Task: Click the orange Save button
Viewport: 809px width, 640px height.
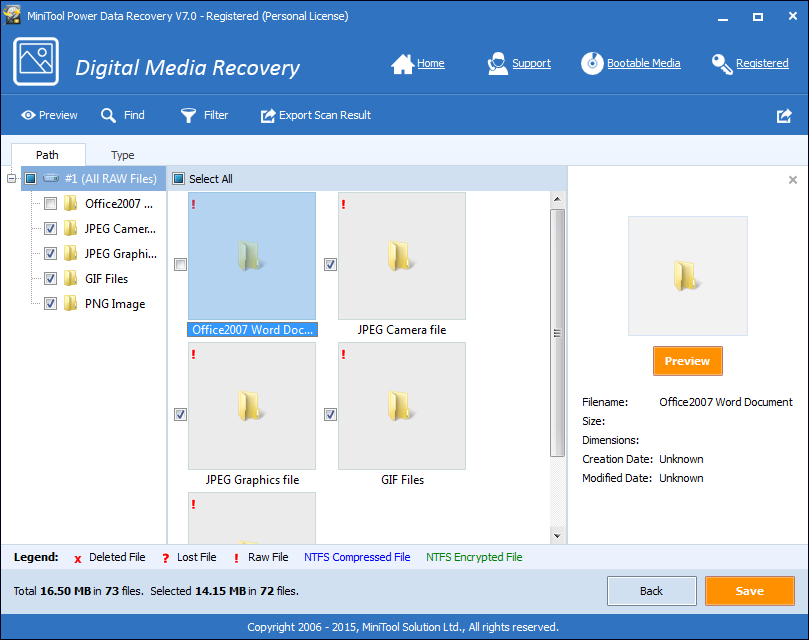Action: coord(750,591)
